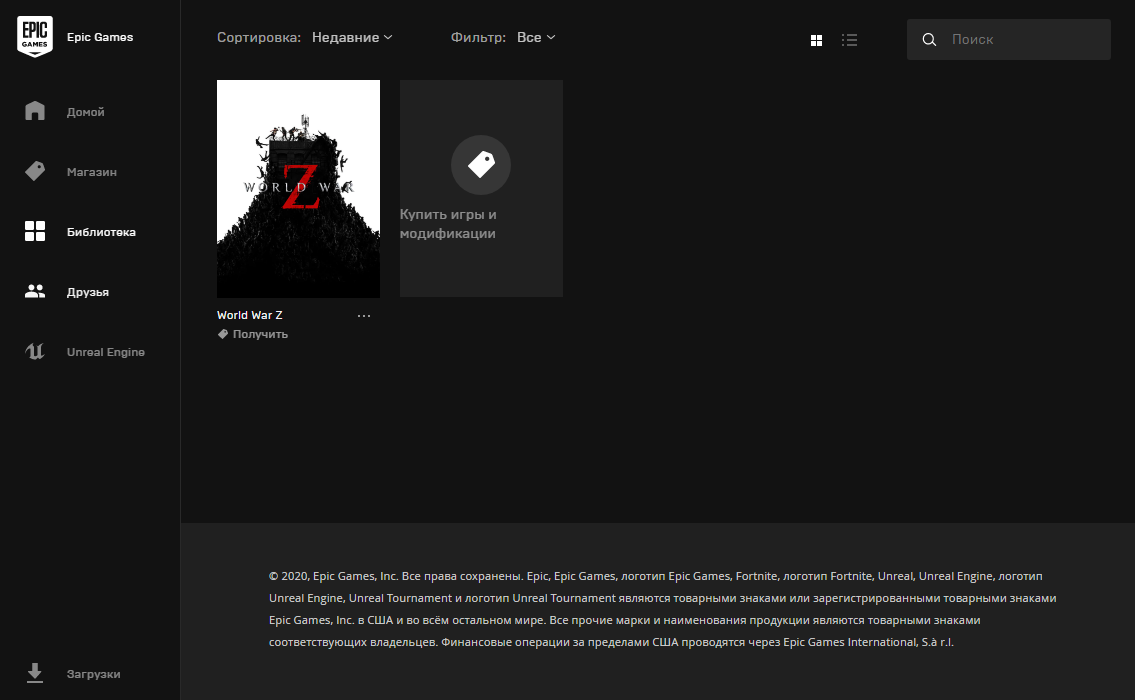Screen dimensions: 1135x700
Task: Click the friends people icon
Action: click(35, 291)
